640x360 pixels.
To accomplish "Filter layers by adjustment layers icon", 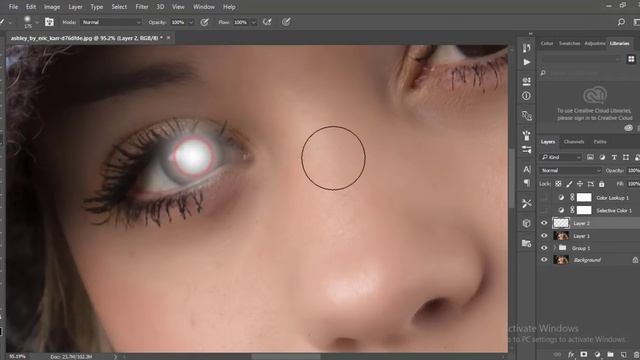I will (x=602, y=157).
